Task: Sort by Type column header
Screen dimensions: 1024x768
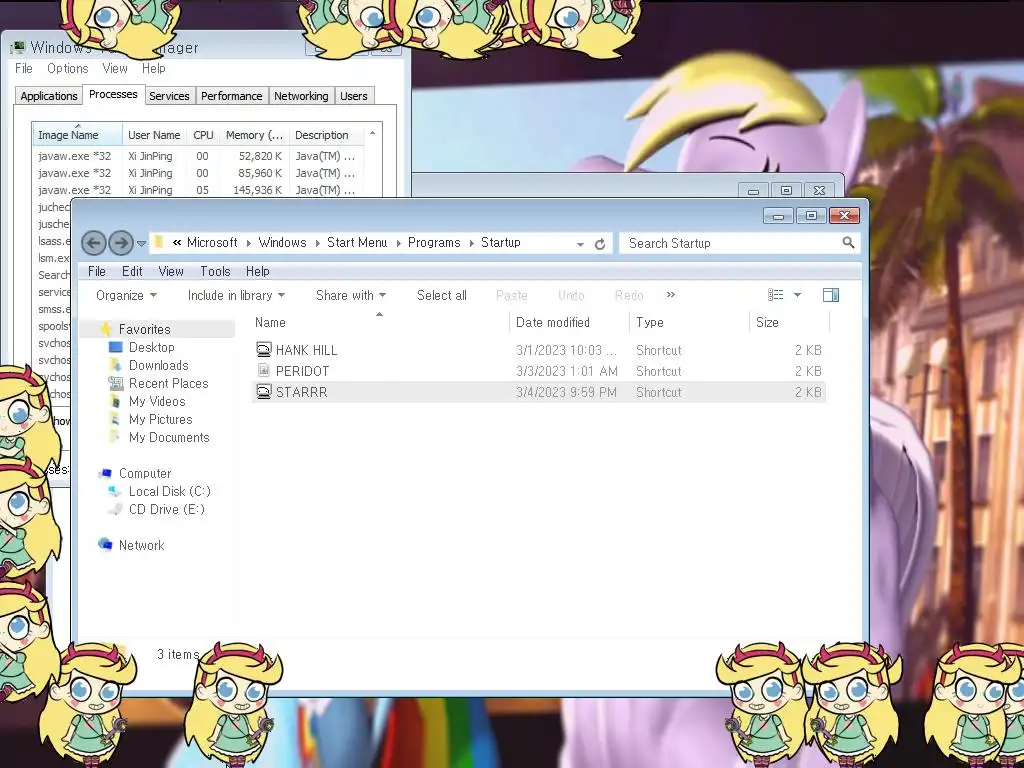Action: click(x=689, y=322)
